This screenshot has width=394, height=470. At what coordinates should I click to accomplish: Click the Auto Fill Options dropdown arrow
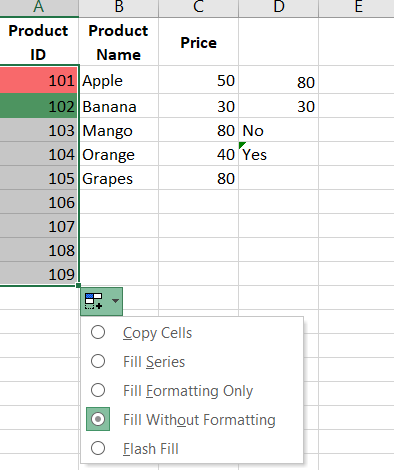coord(115,301)
